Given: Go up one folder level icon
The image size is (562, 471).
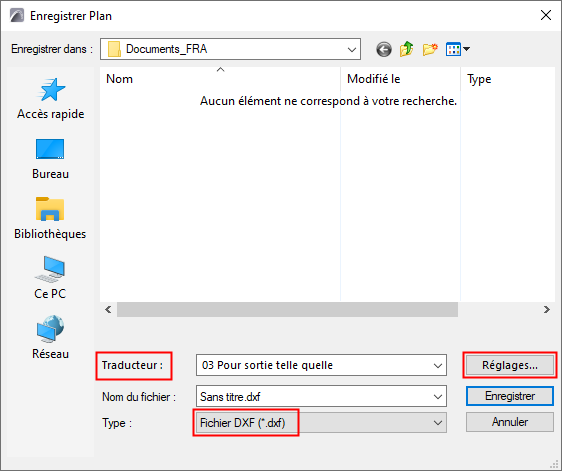Looking at the screenshot, I should pos(406,49).
